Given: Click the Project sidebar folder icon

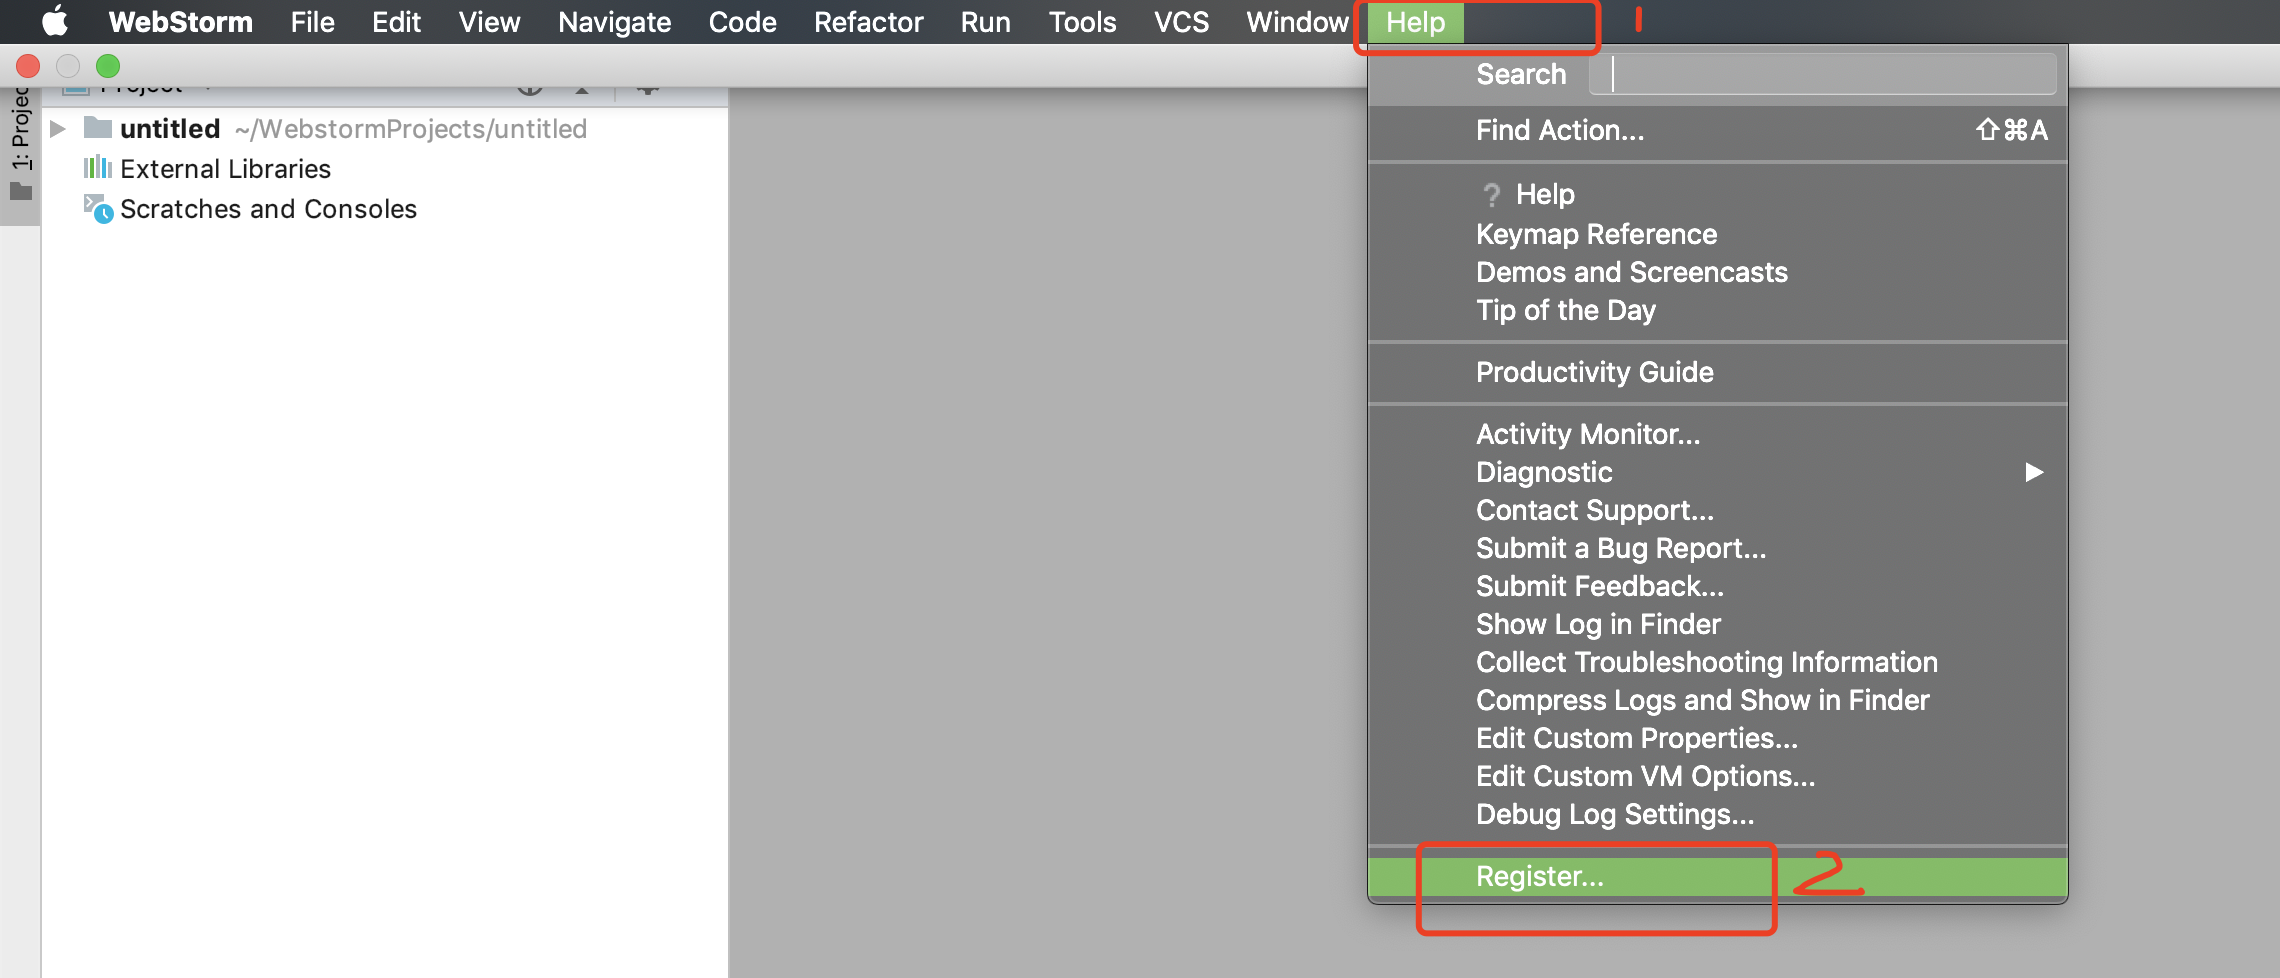Looking at the screenshot, I should point(21,191).
